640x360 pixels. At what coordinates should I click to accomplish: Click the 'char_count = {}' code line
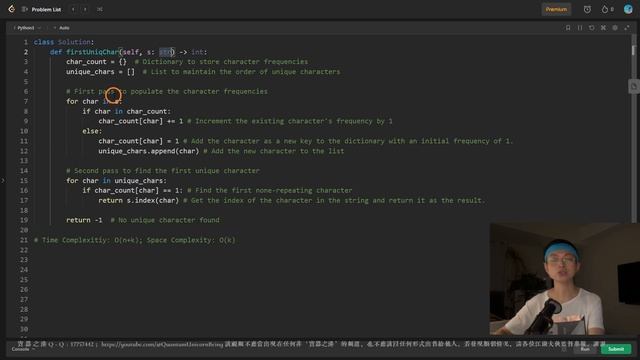(96, 62)
